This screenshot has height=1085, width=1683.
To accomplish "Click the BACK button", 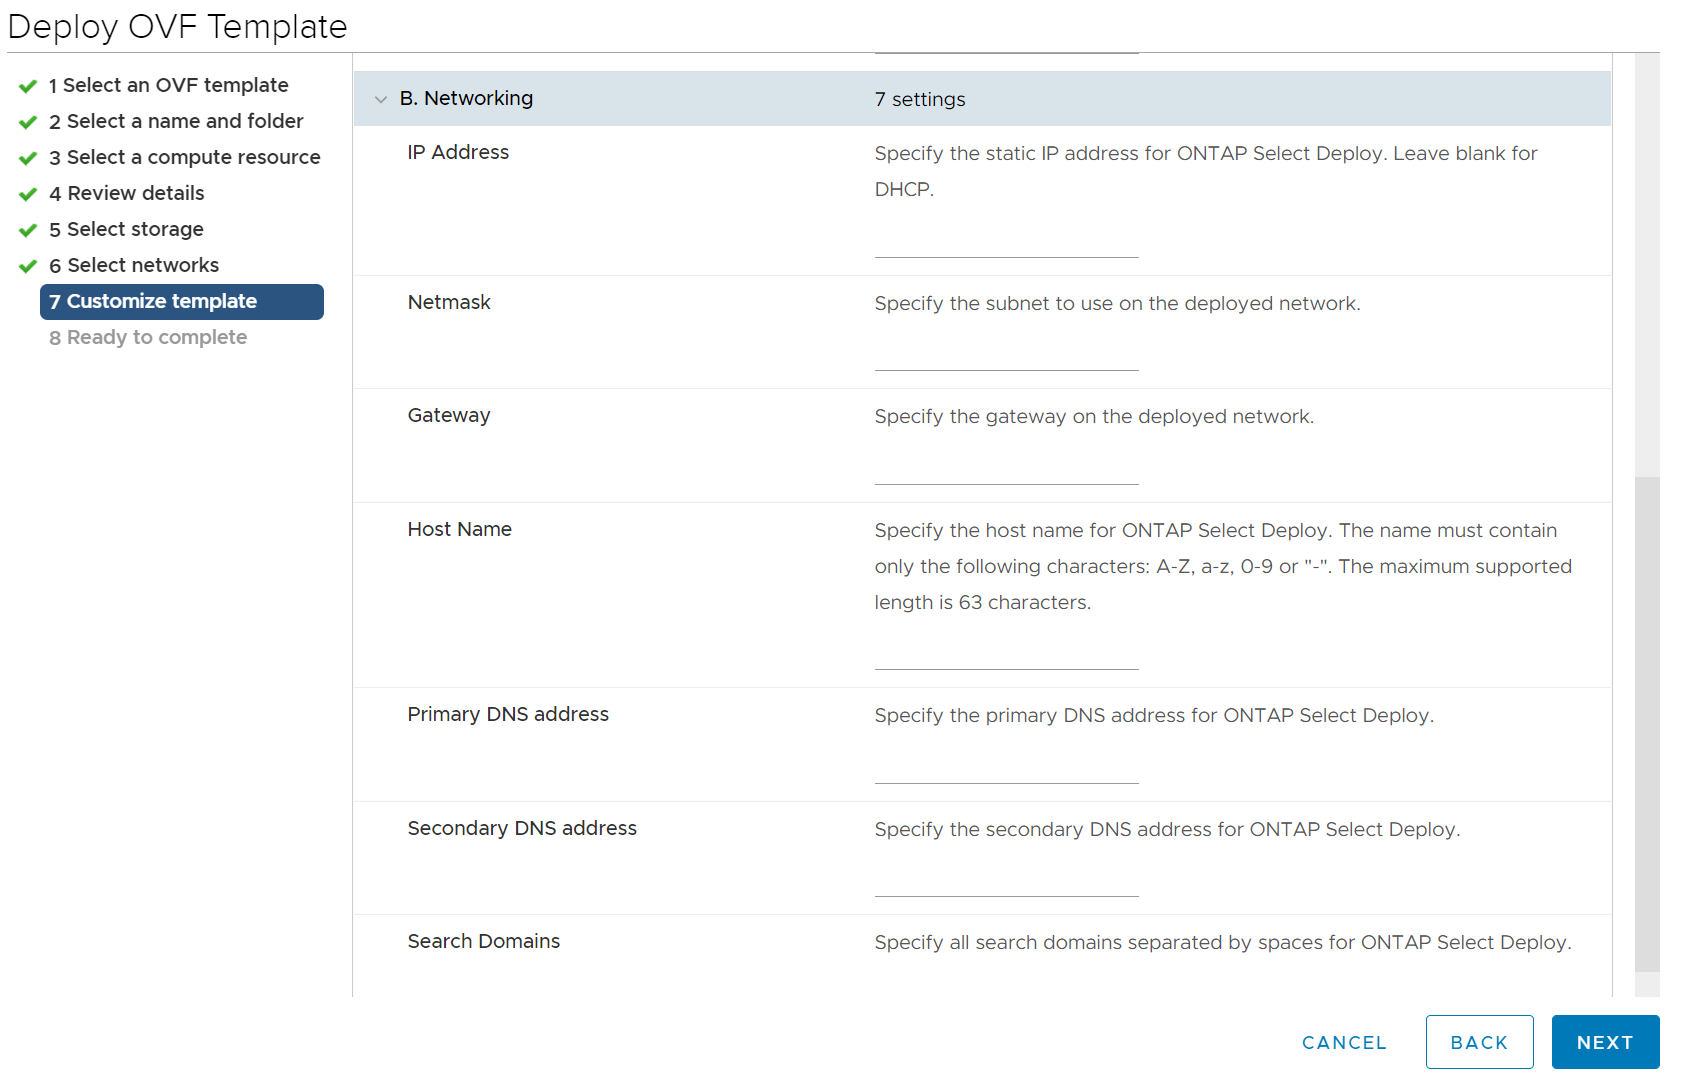I will [x=1479, y=1042].
